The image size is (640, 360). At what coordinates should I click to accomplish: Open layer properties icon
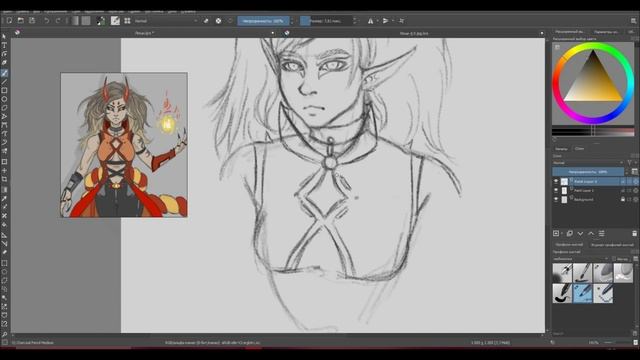pyautogui.click(x=602, y=233)
